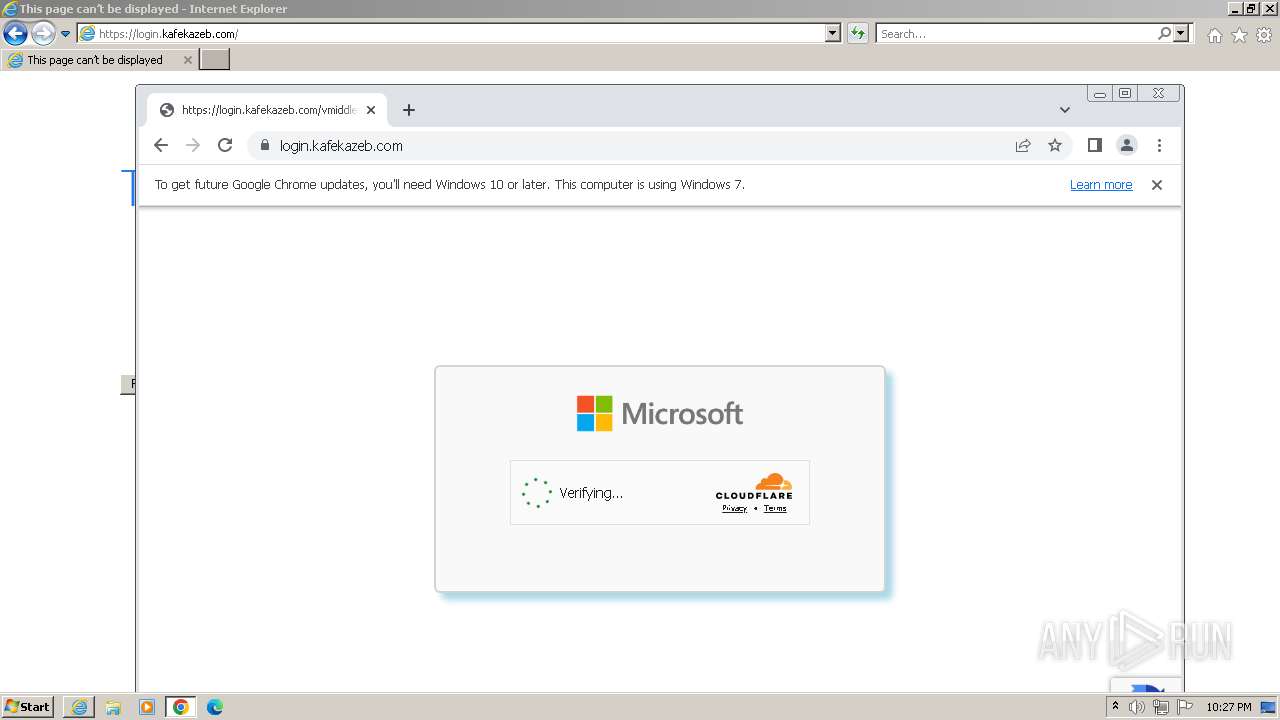Refresh the Internet Explorer page
Image resolution: width=1280 pixels, height=720 pixels.
pyautogui.click(x=858, y=34)
